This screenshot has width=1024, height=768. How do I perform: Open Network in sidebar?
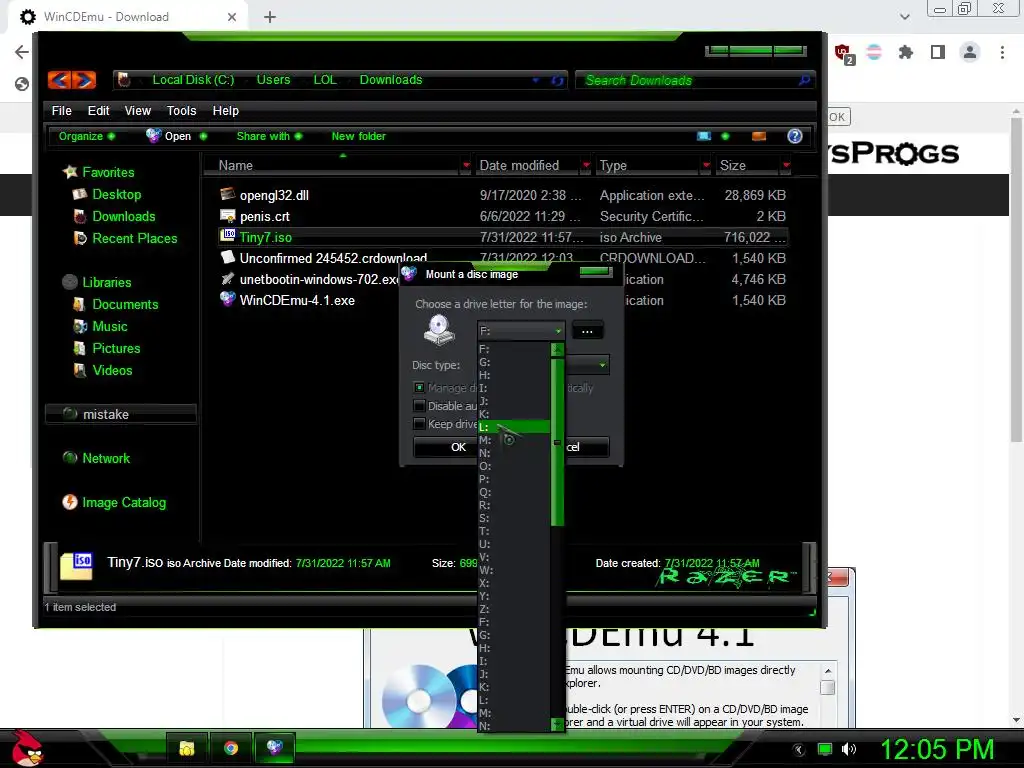pyautogui.click(x=106, y=458)
